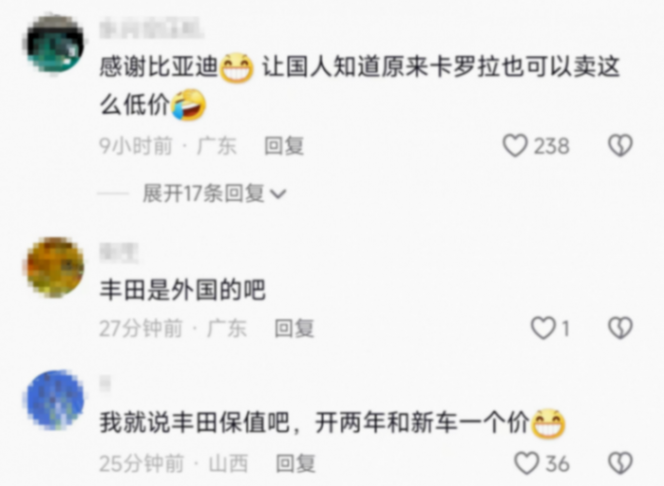This screenshot has width=664, height=486.
Task: Open the blue avatar profile
Action: pyautogui.click(x=55, y=400)
